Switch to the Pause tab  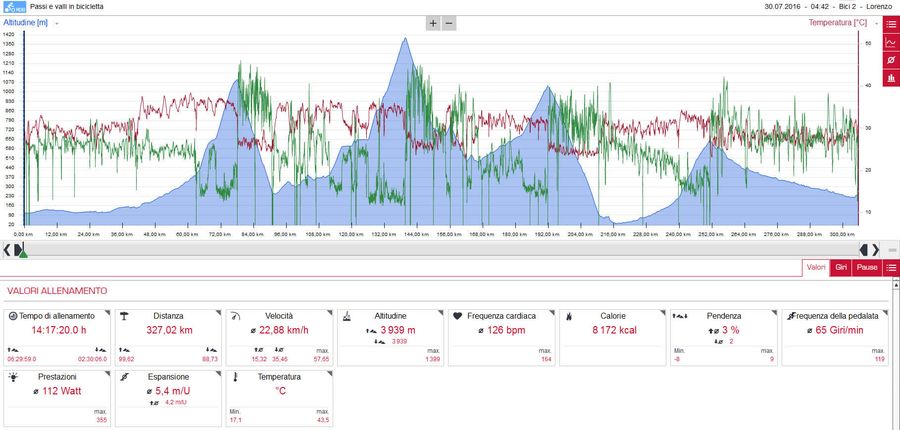tap(867, 268)
